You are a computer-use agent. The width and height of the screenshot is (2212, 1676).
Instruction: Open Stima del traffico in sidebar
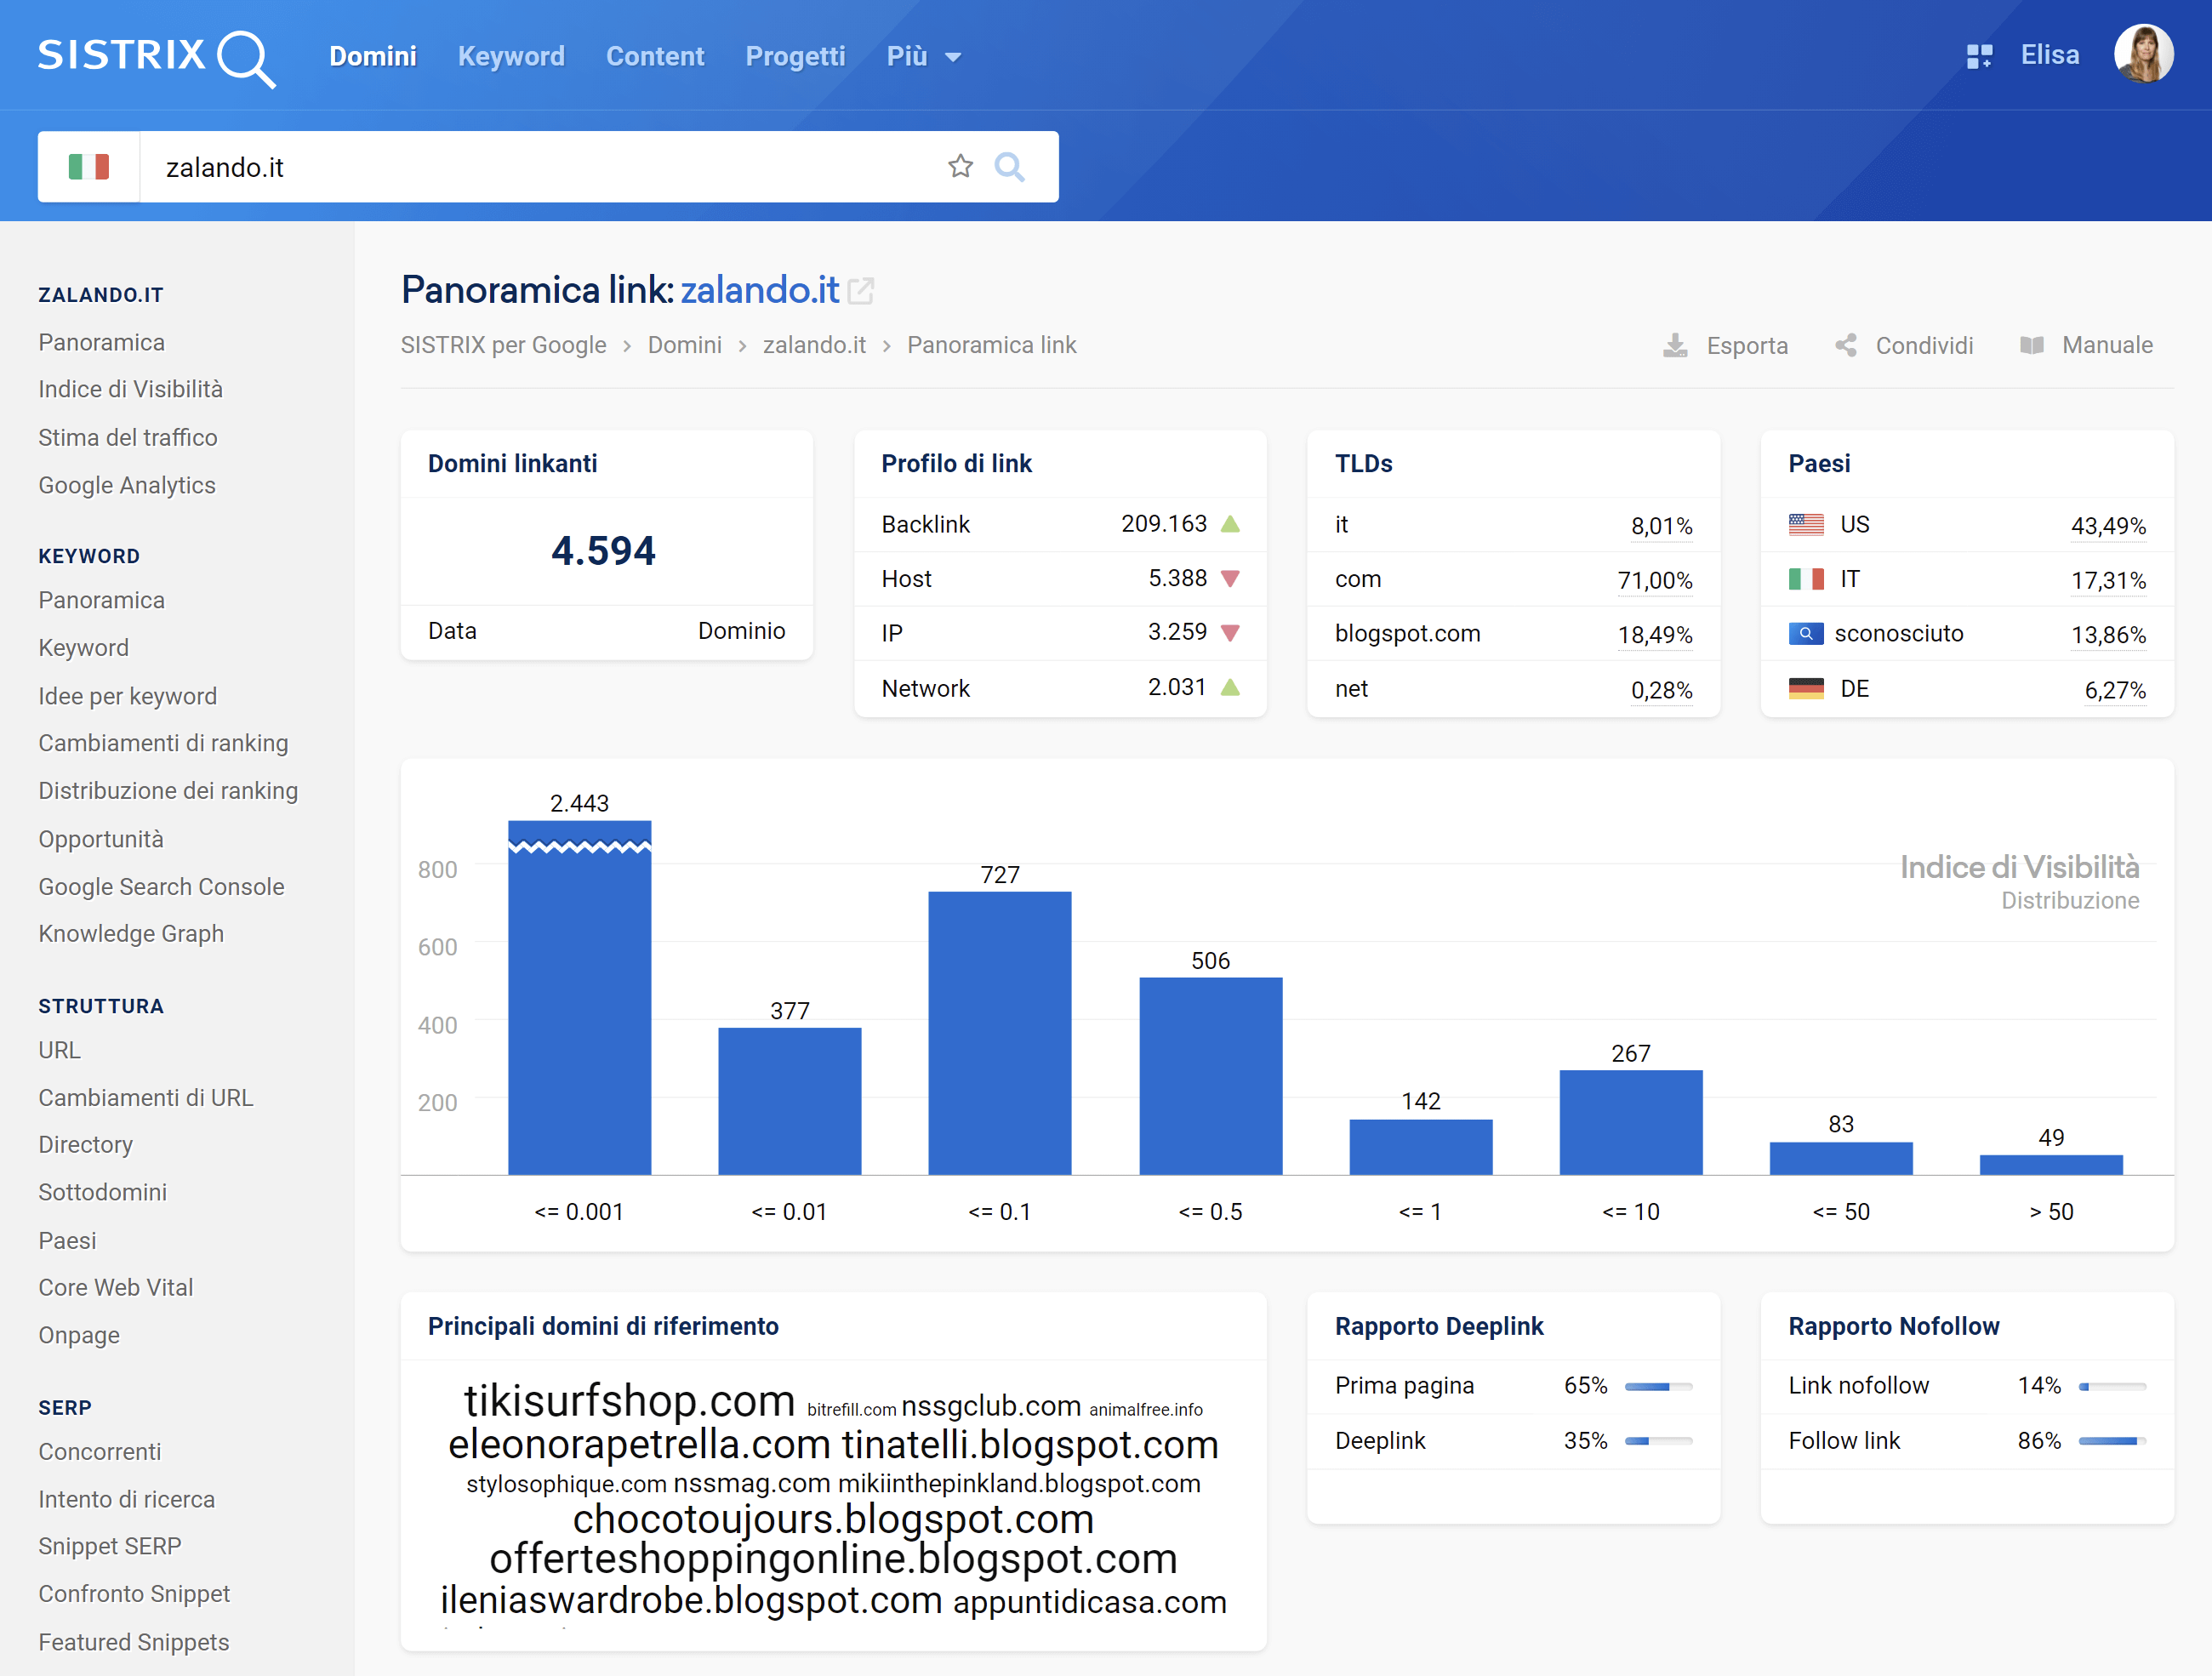[x=128, y=438]
